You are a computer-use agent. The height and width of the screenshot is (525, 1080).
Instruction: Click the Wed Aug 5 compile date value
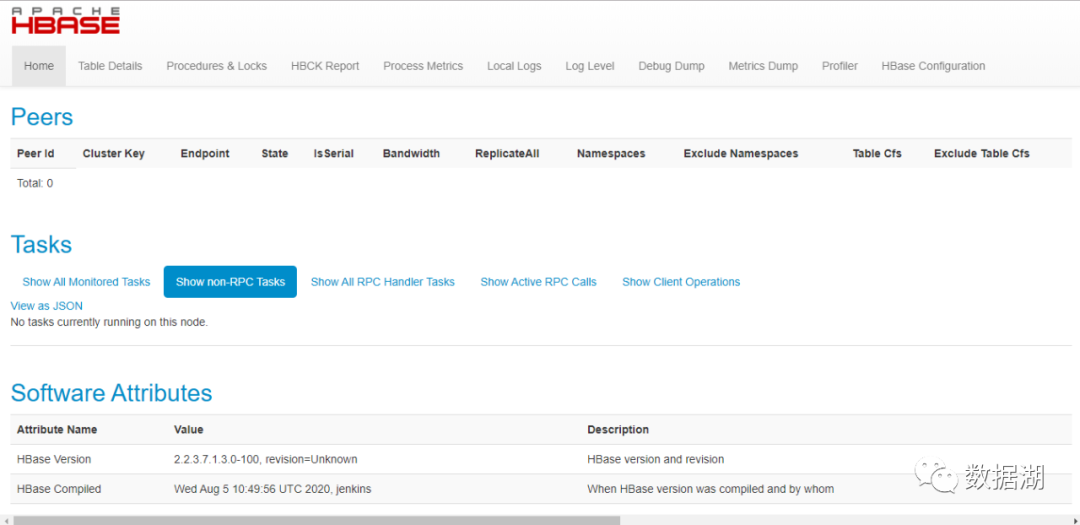273,489
